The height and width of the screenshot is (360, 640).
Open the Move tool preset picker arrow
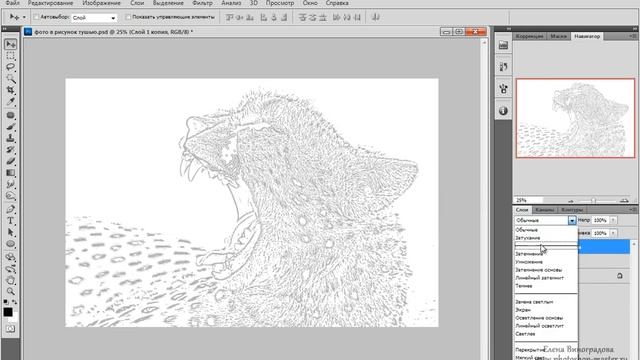tap(24, 17)
